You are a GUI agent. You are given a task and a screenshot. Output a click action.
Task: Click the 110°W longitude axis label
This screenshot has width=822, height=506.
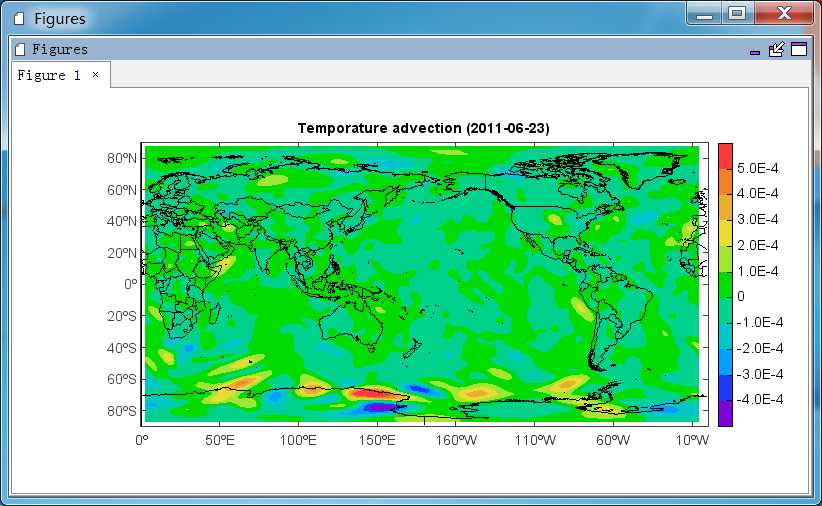tap(535, 440)
